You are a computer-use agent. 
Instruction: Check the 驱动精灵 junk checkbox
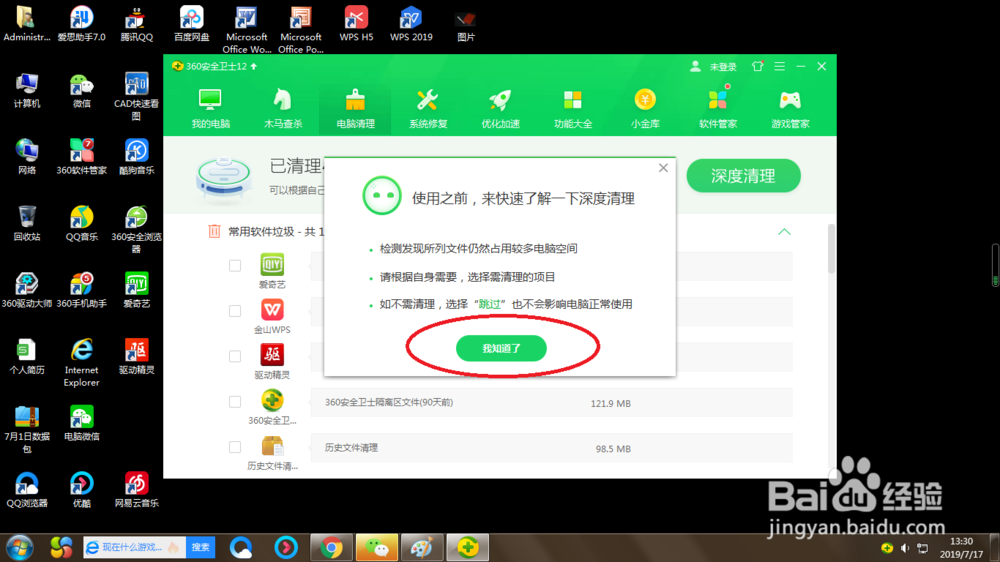tap(235, 356)
